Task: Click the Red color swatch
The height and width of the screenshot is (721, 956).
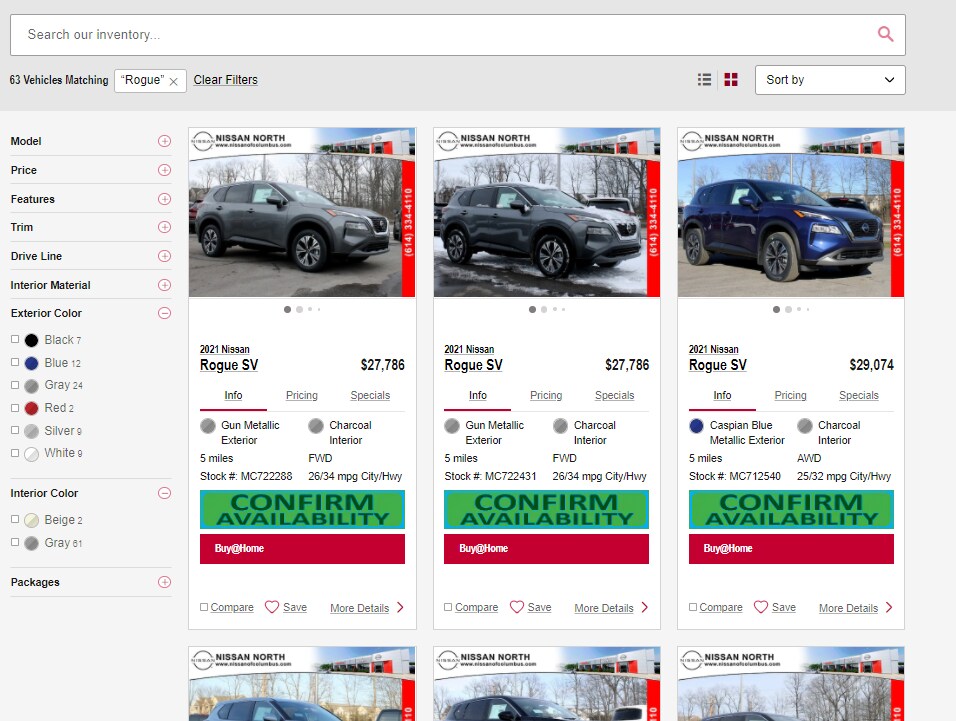Action: pyautogui.click(x=32, y=408)
